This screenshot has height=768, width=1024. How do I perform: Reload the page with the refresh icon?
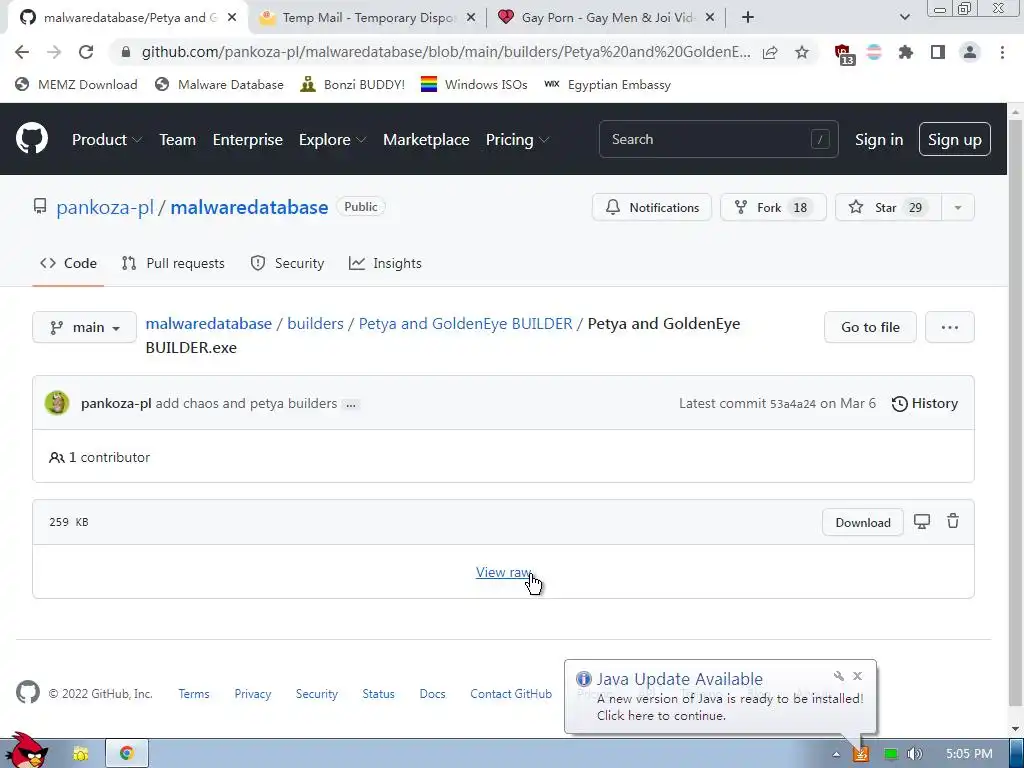click(x=86, y=52)
